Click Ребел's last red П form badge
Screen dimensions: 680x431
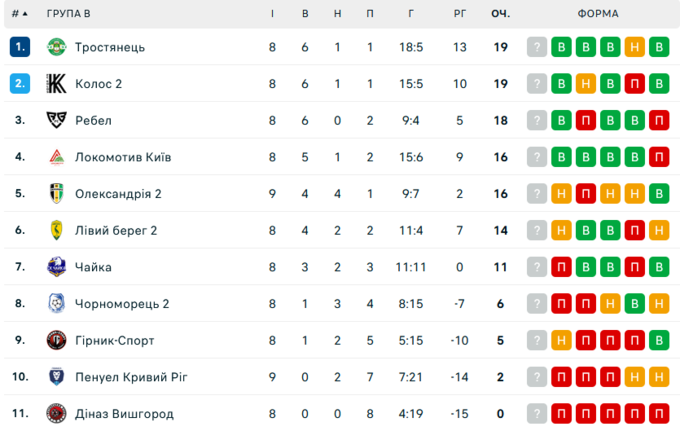point(658,120)
